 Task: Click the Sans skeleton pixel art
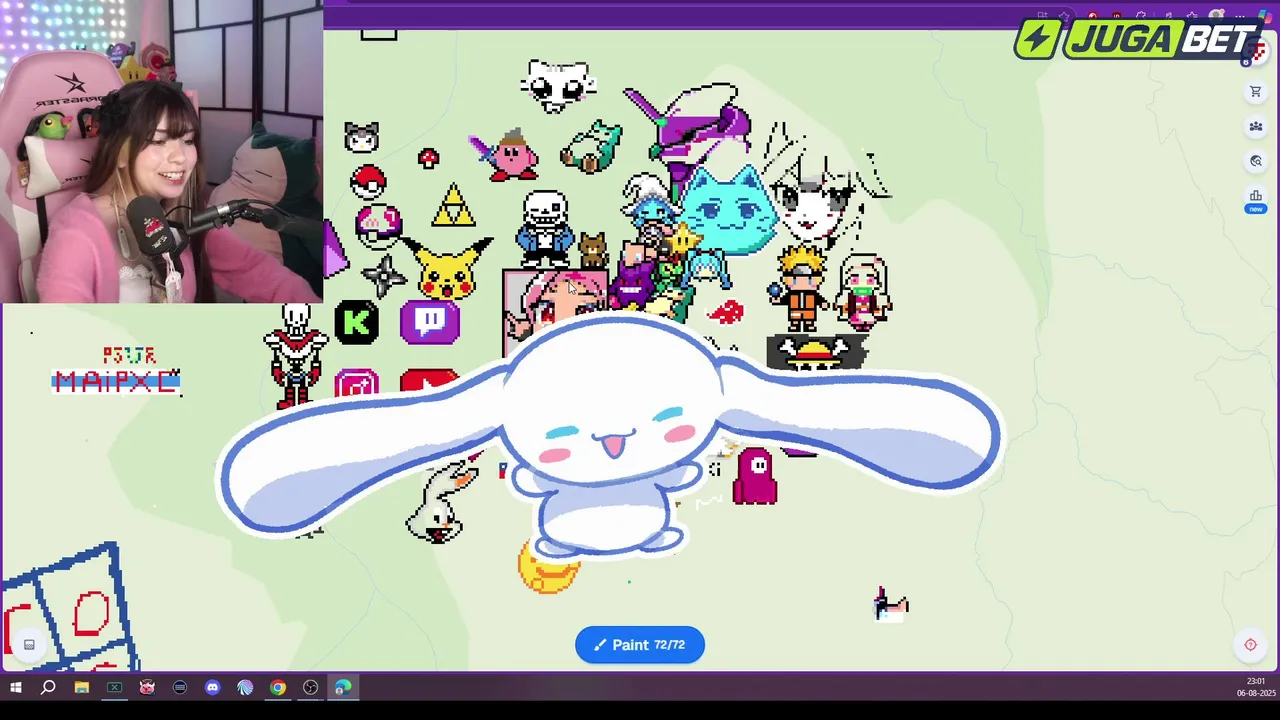pyautogui.click(x=545, y=228)
